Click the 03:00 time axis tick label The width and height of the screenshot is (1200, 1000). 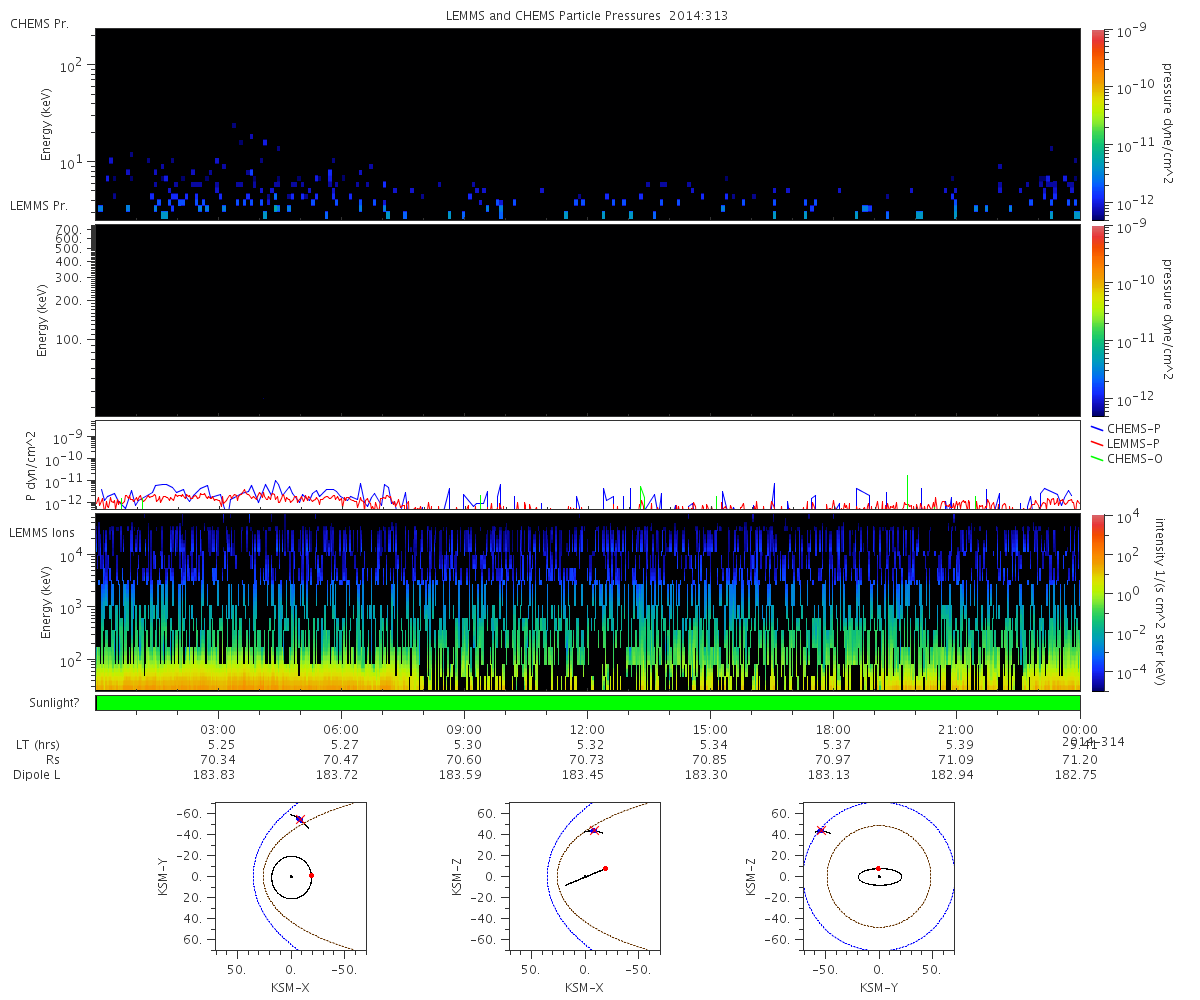218,729
